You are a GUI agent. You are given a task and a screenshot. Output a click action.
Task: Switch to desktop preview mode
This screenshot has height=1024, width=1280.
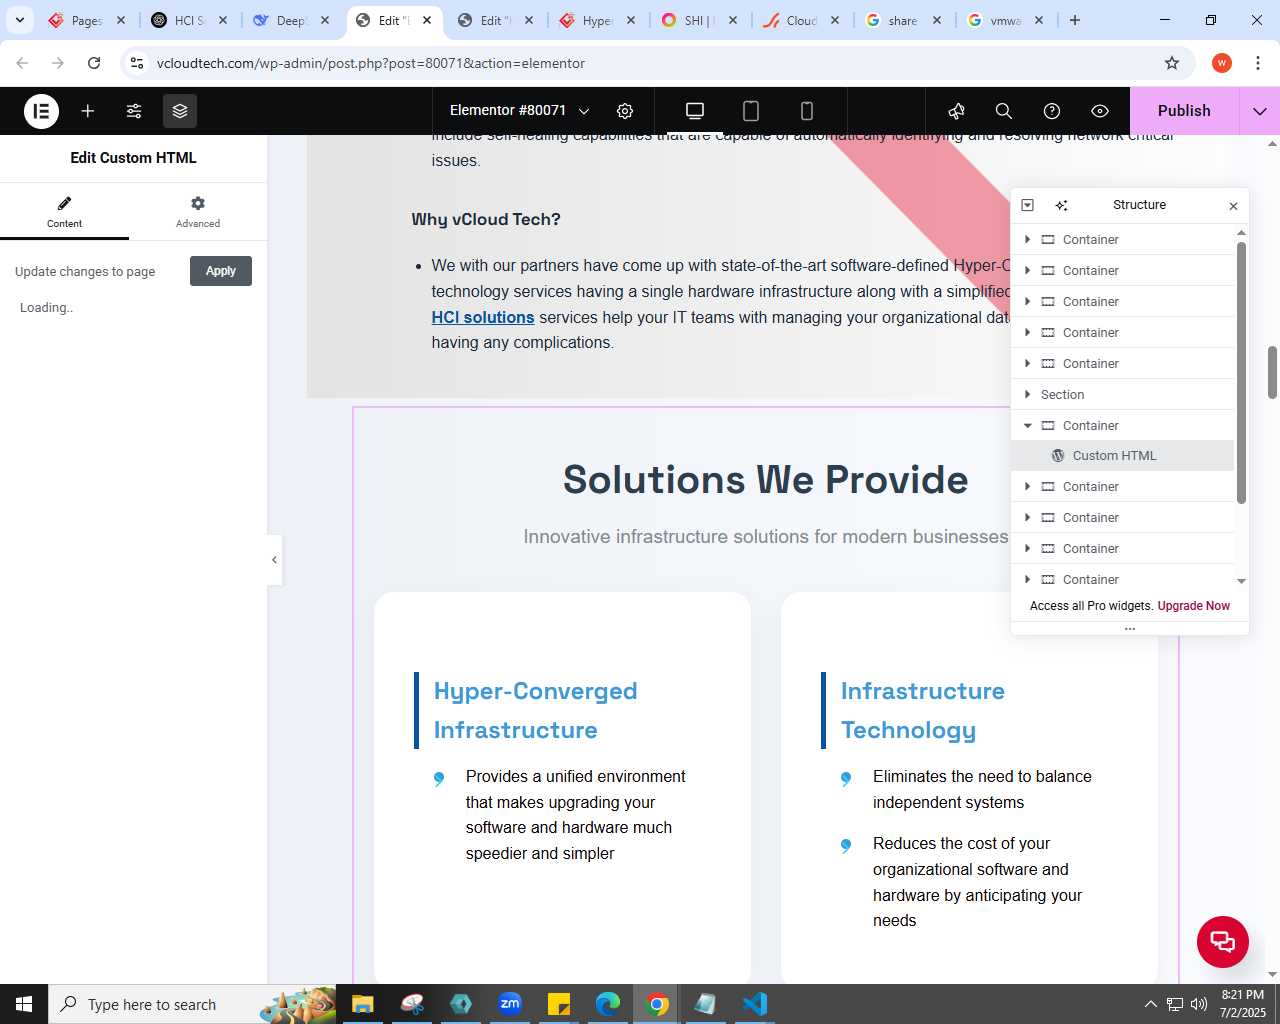[x=695, y=111]
